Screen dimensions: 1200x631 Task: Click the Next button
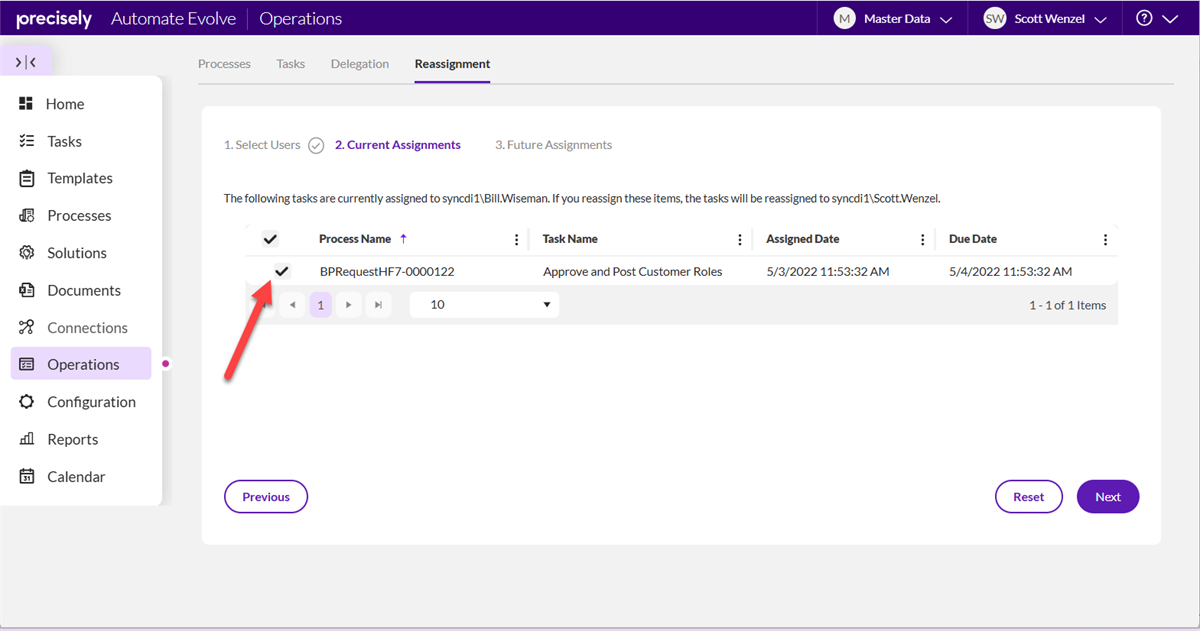1108,497
